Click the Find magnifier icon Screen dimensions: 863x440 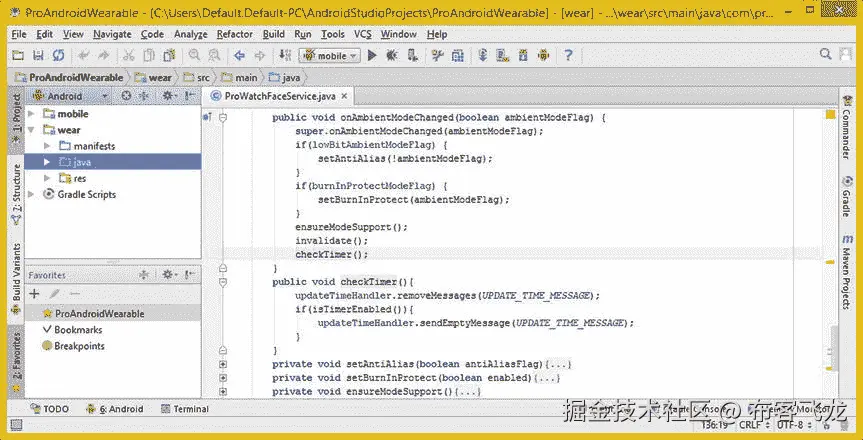click(x=194, y=55)
